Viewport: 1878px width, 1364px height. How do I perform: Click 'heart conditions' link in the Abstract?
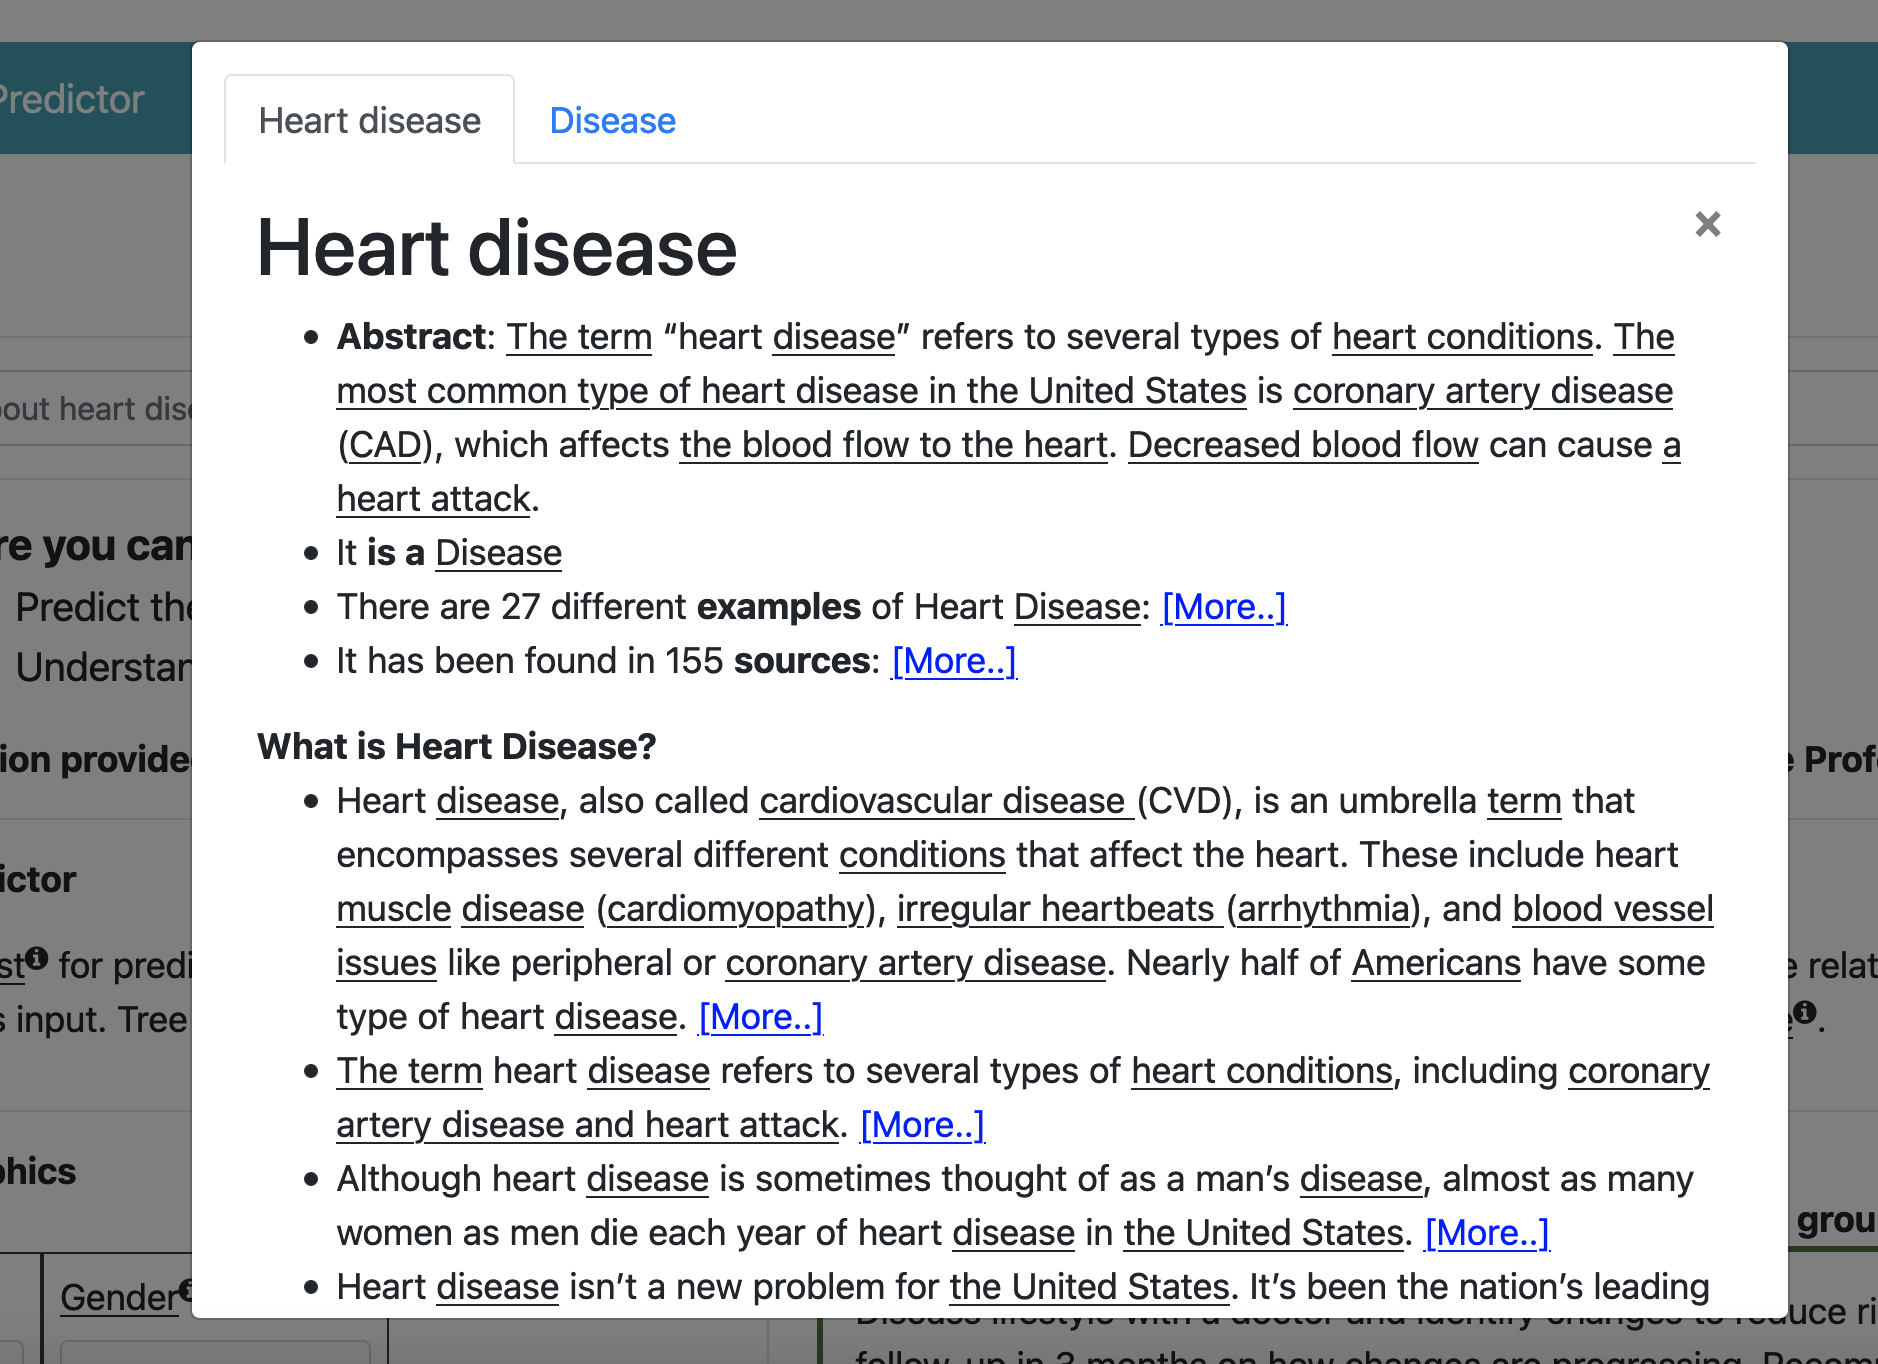click(1461, 337)
